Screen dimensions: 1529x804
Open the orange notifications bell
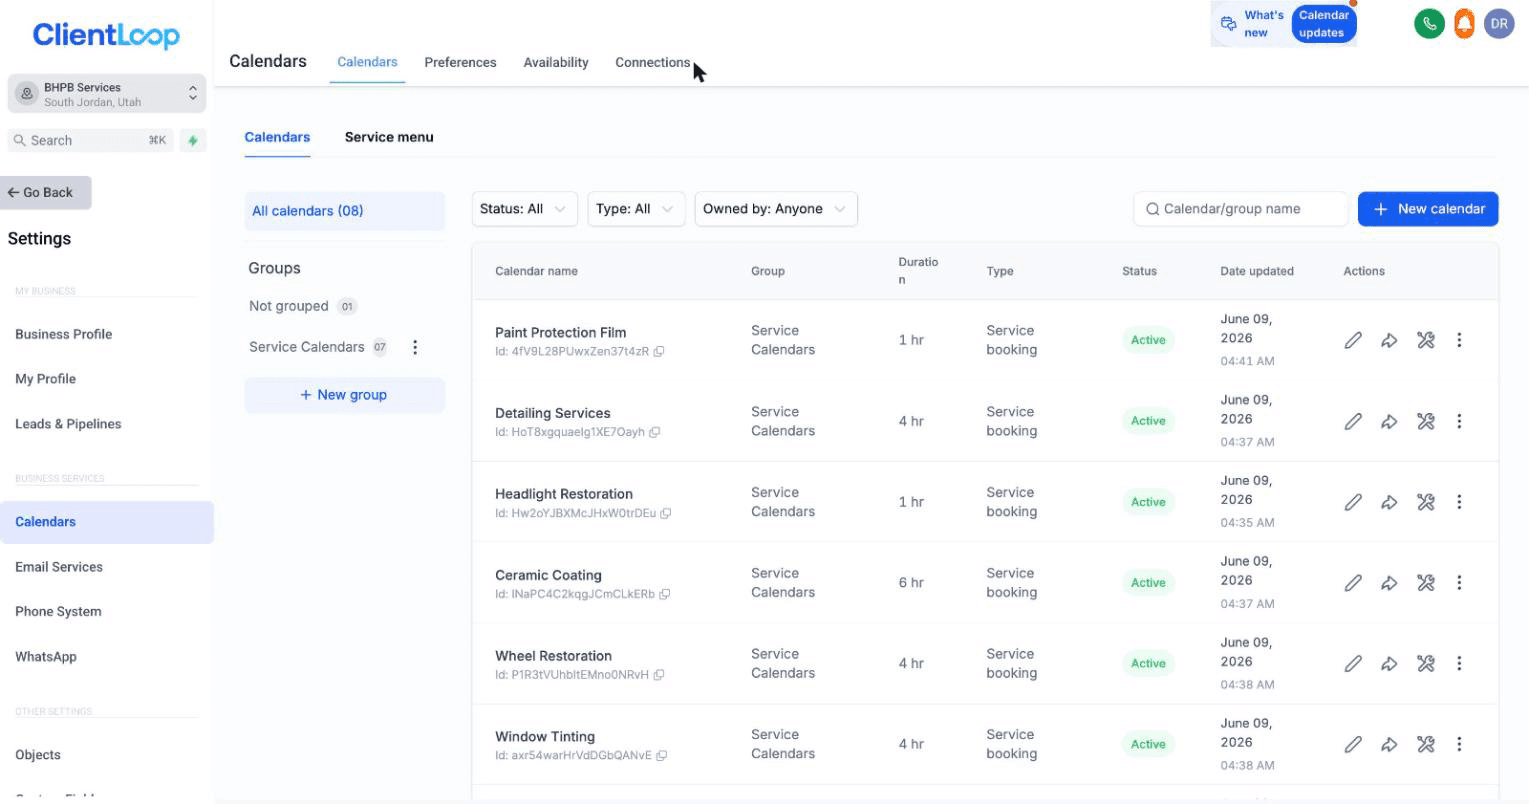click(x=1464, y=24)
